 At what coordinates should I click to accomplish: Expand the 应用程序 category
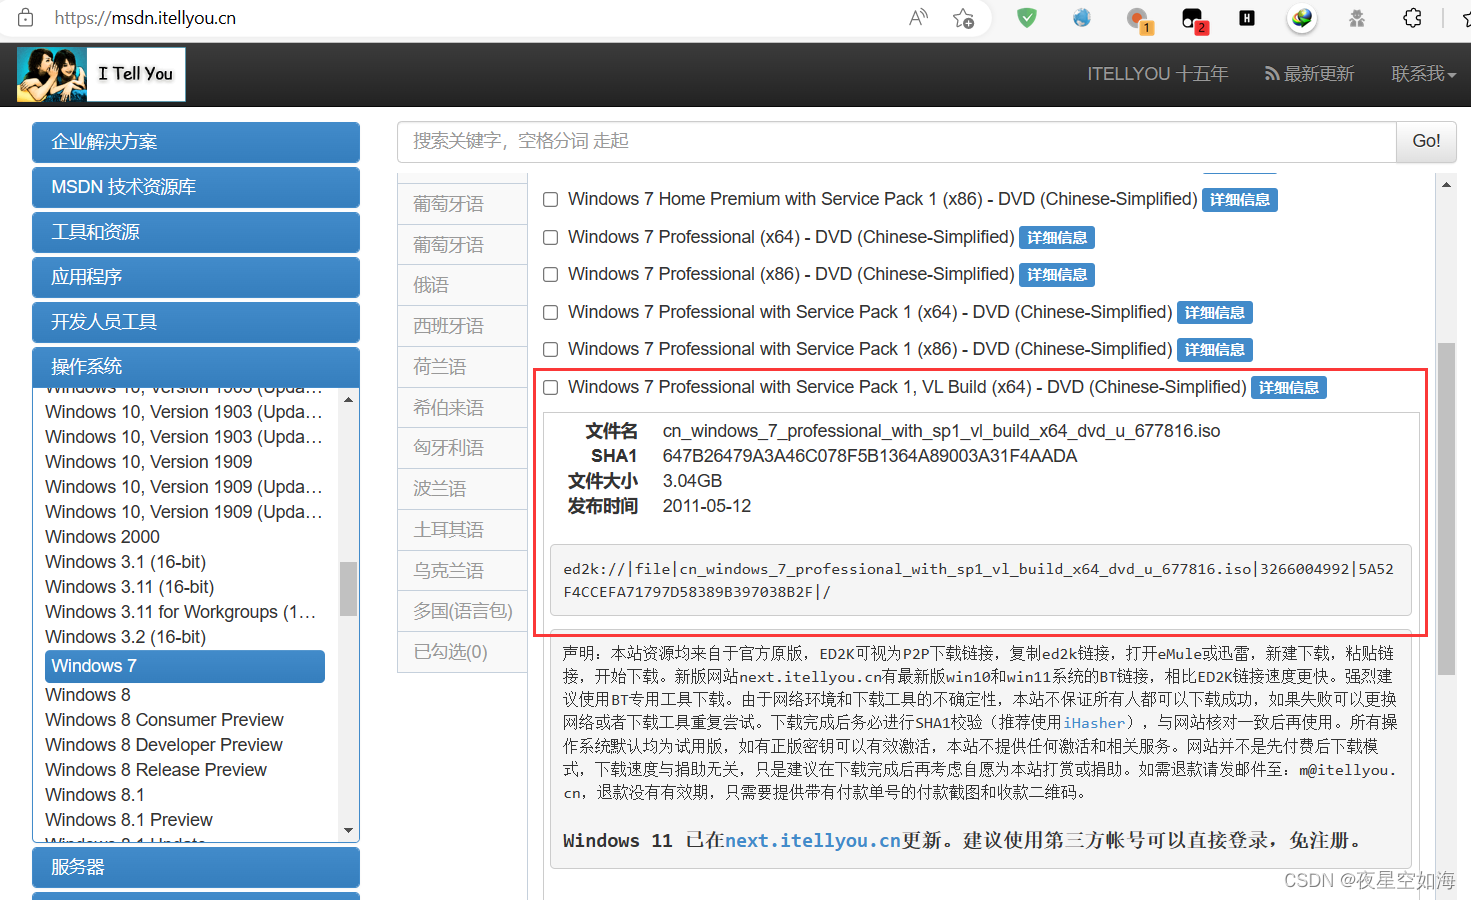pos(196,277)
